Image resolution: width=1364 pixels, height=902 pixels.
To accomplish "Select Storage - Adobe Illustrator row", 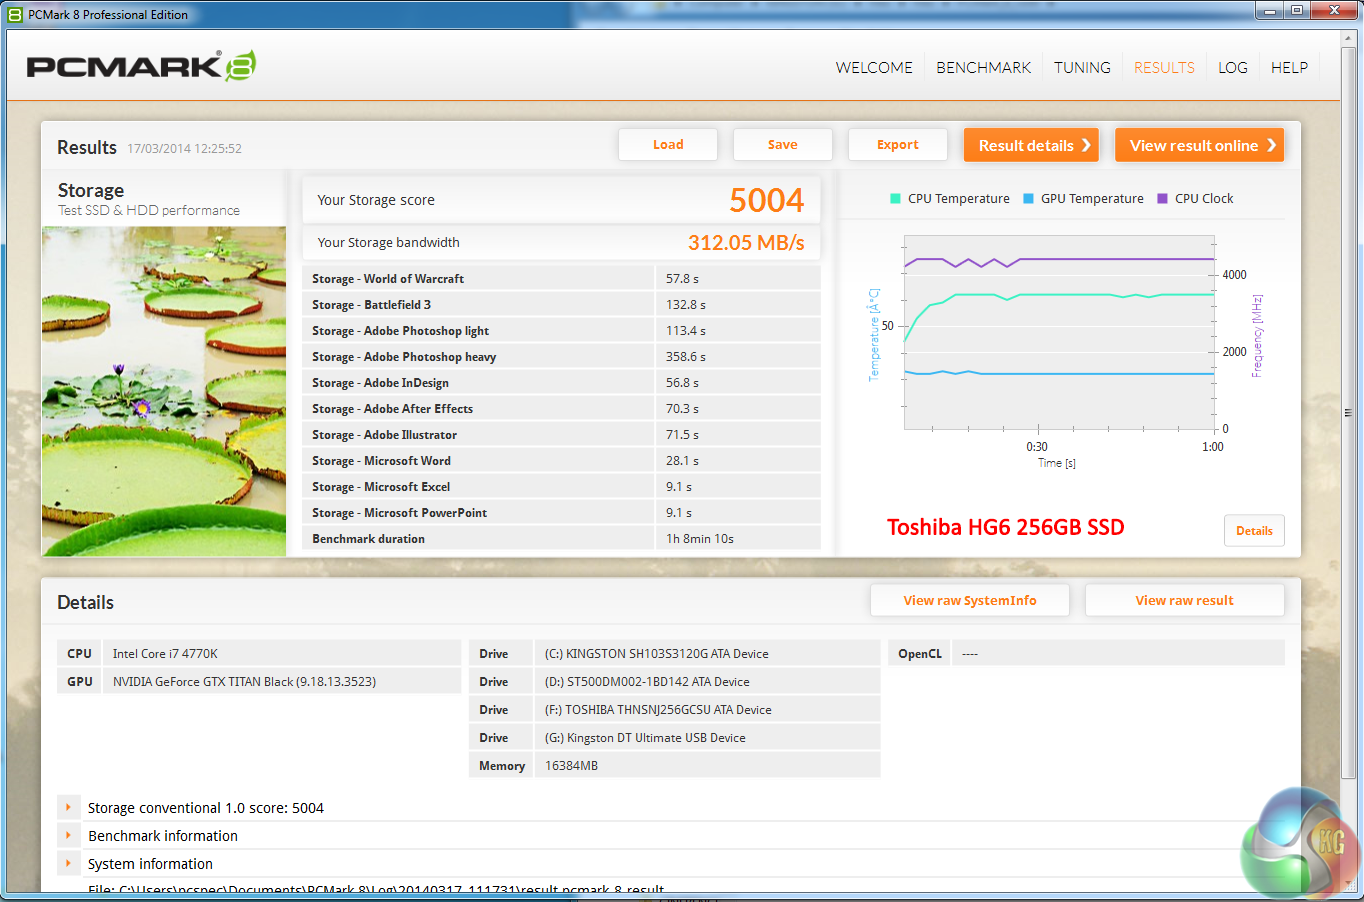I will pyautogui.click(x=561, y=435).
